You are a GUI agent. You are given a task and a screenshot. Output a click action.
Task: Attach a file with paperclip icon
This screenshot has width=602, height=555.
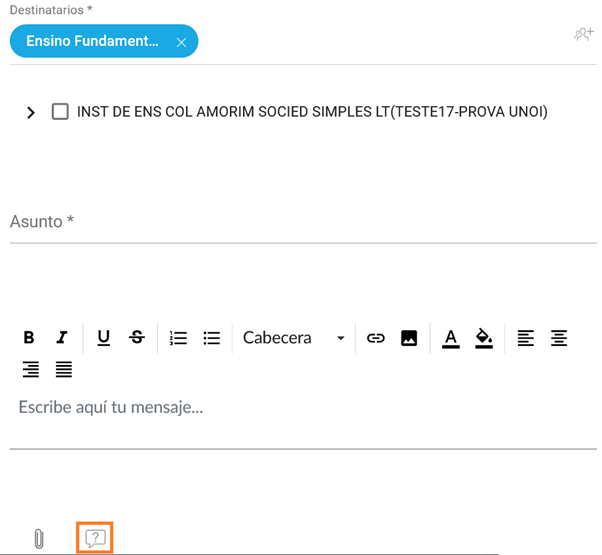(39, 539)
